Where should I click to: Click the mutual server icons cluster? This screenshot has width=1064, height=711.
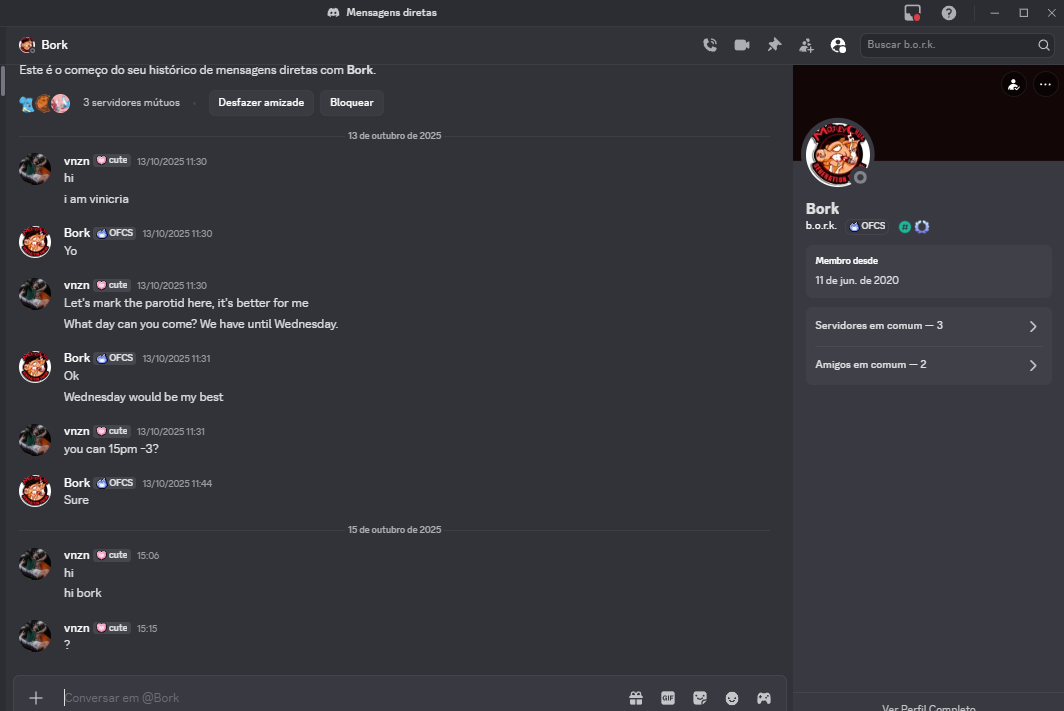pos(45,103)
